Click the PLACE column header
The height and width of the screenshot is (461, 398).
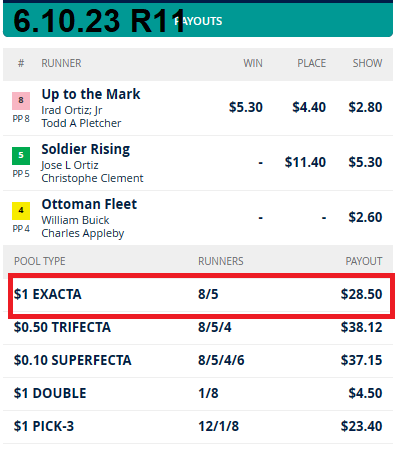(x=312, y=63)
